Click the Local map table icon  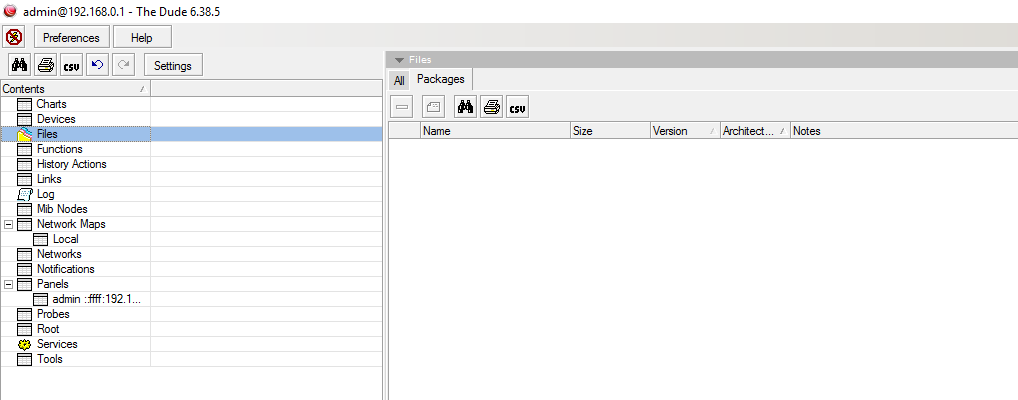40,239
